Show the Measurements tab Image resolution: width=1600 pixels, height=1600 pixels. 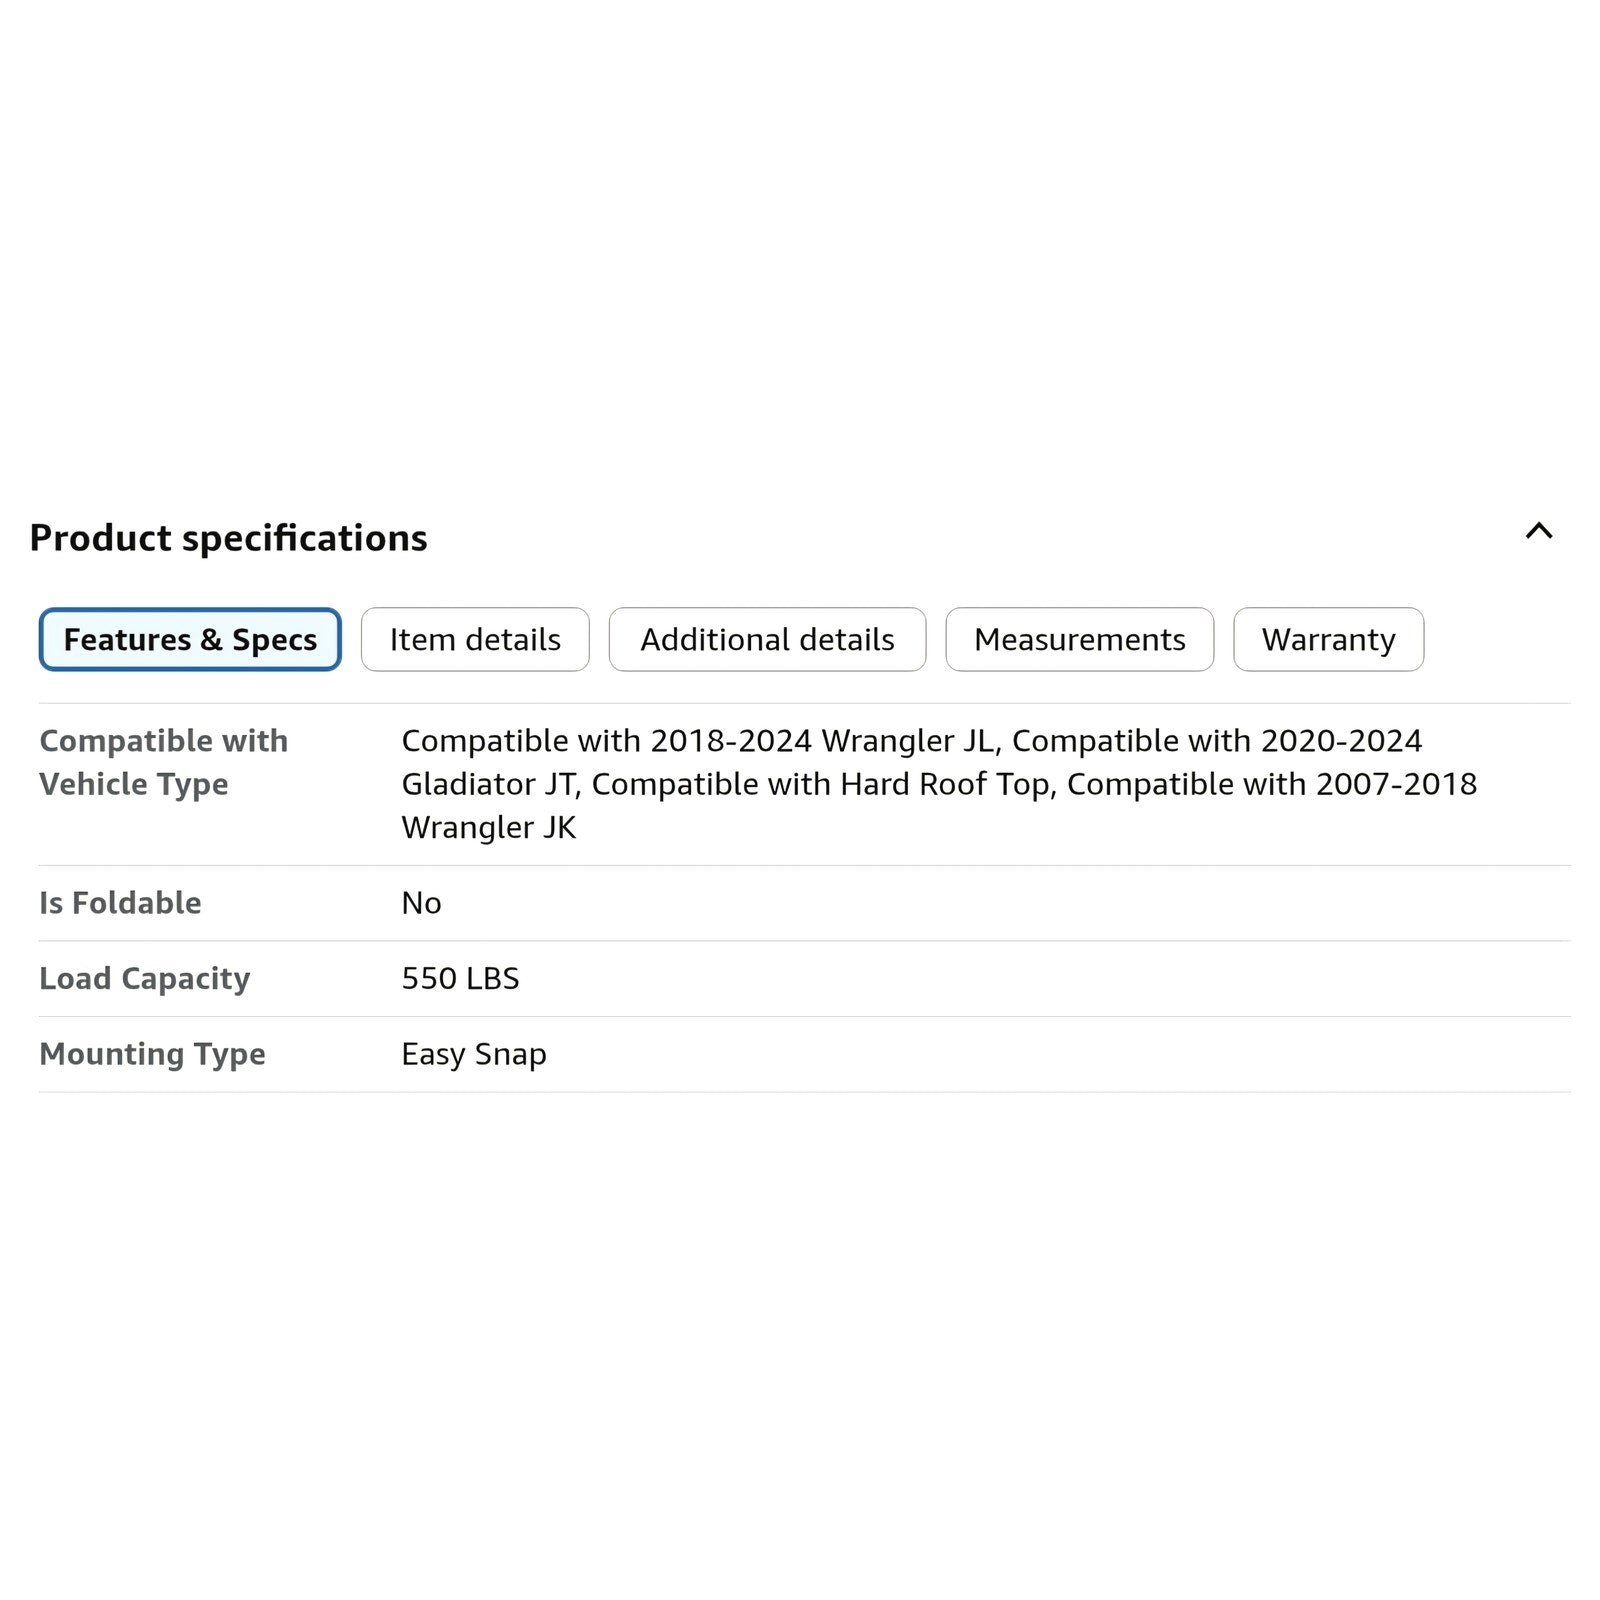point(1079,639)
